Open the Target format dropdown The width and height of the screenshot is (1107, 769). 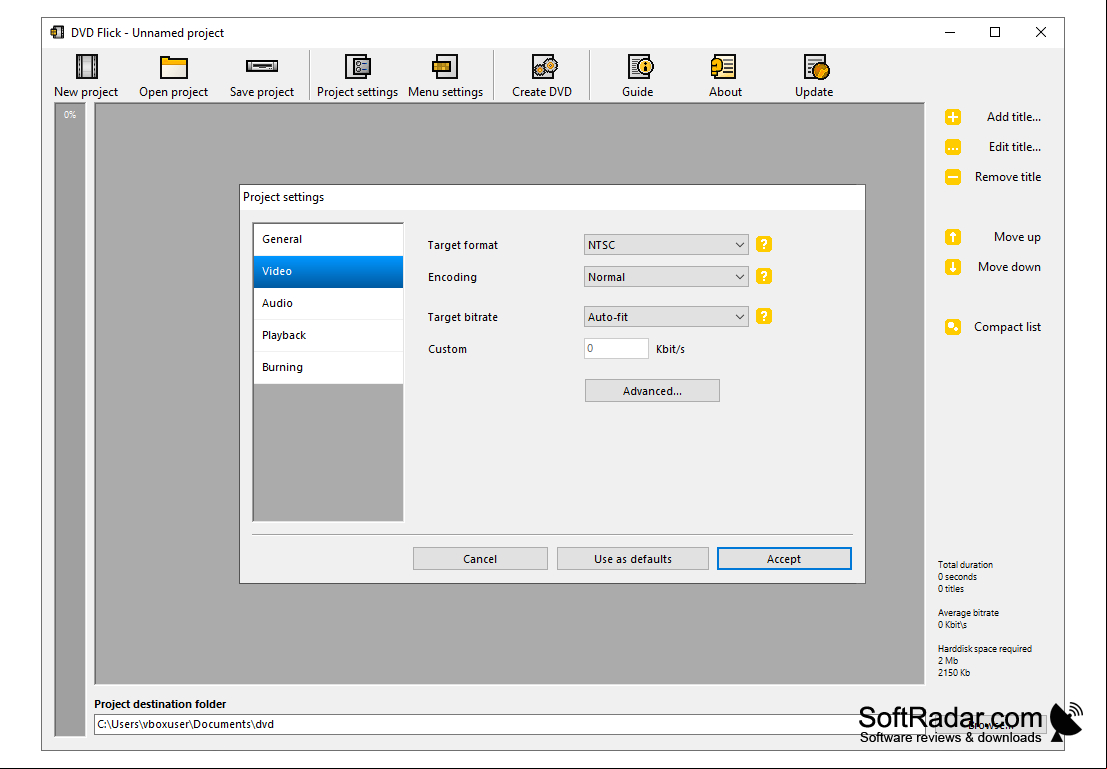click(x=666, y=245)
